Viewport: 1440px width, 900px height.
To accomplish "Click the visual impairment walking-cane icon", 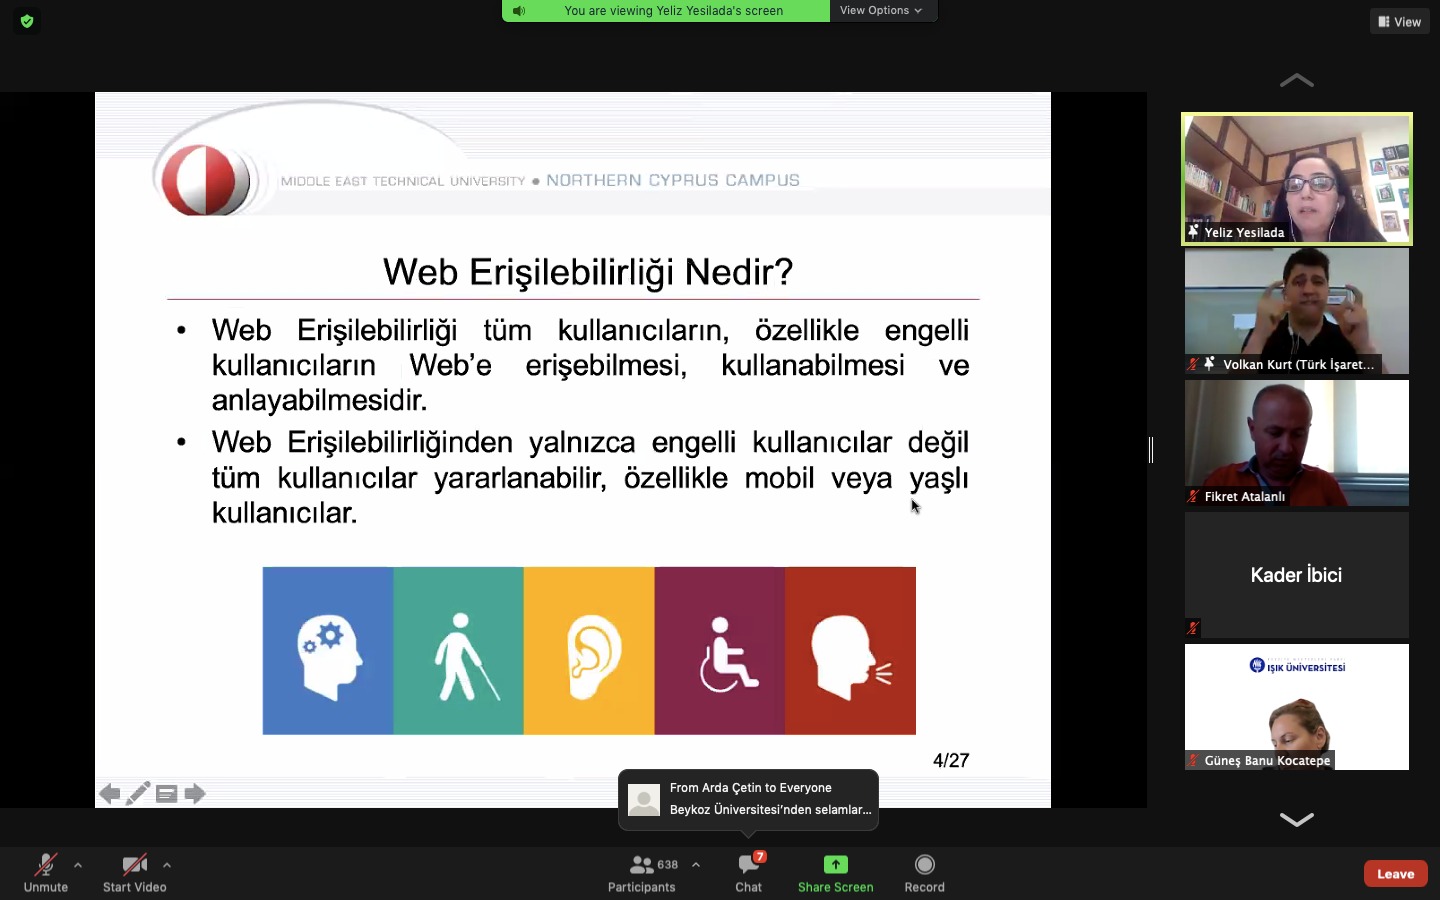I will 459,651.
